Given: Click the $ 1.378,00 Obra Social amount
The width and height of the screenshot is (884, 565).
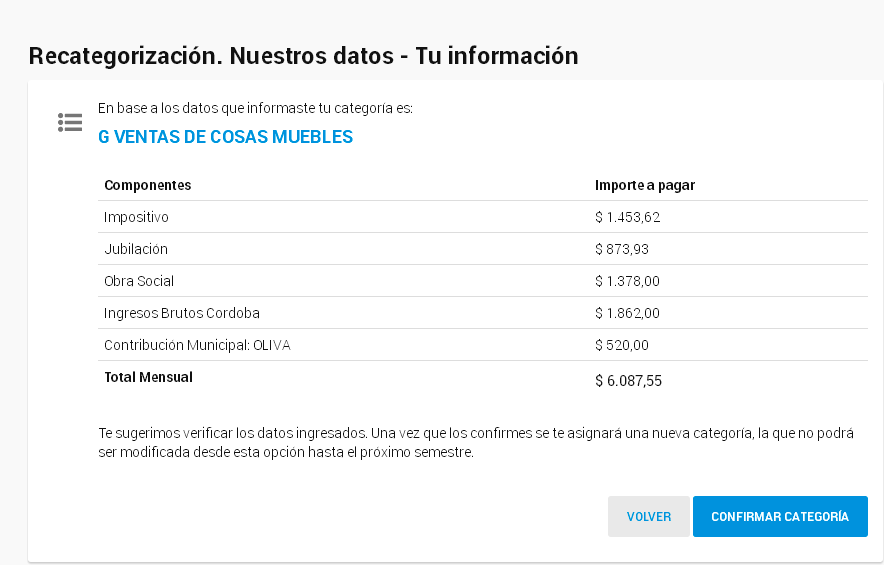Looking at the screenshot, I should pyautogui.click(x=627, y=281).
